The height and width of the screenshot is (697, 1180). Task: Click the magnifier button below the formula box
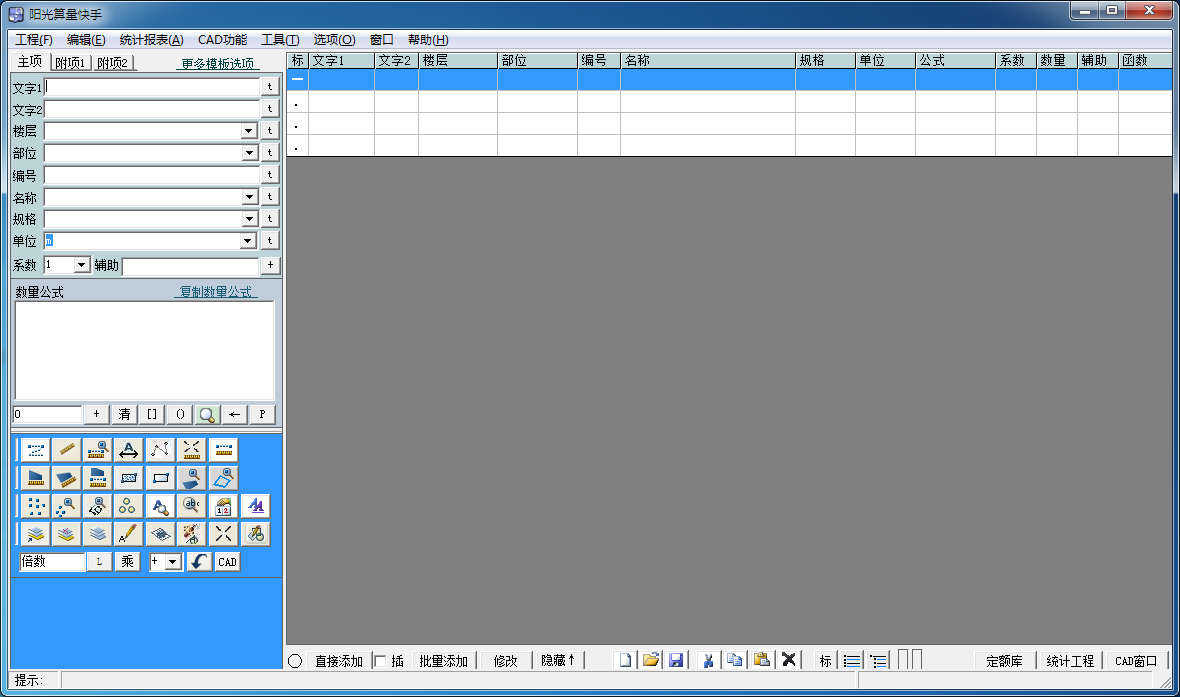207,414
